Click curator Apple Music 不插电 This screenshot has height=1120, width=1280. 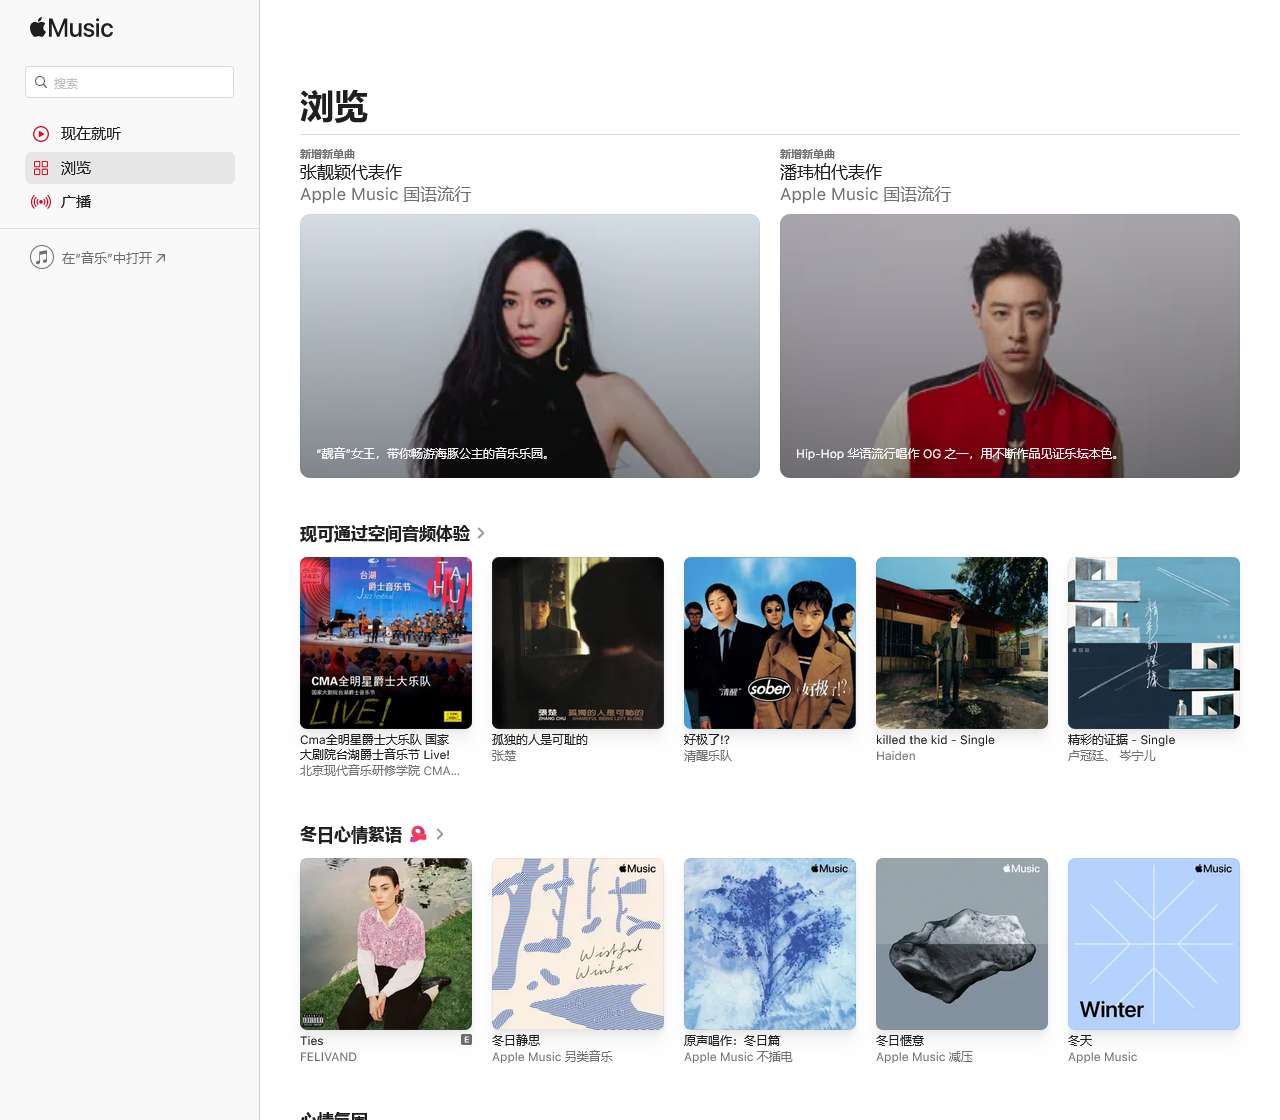pyautogui.click(x=738, y=1057)
